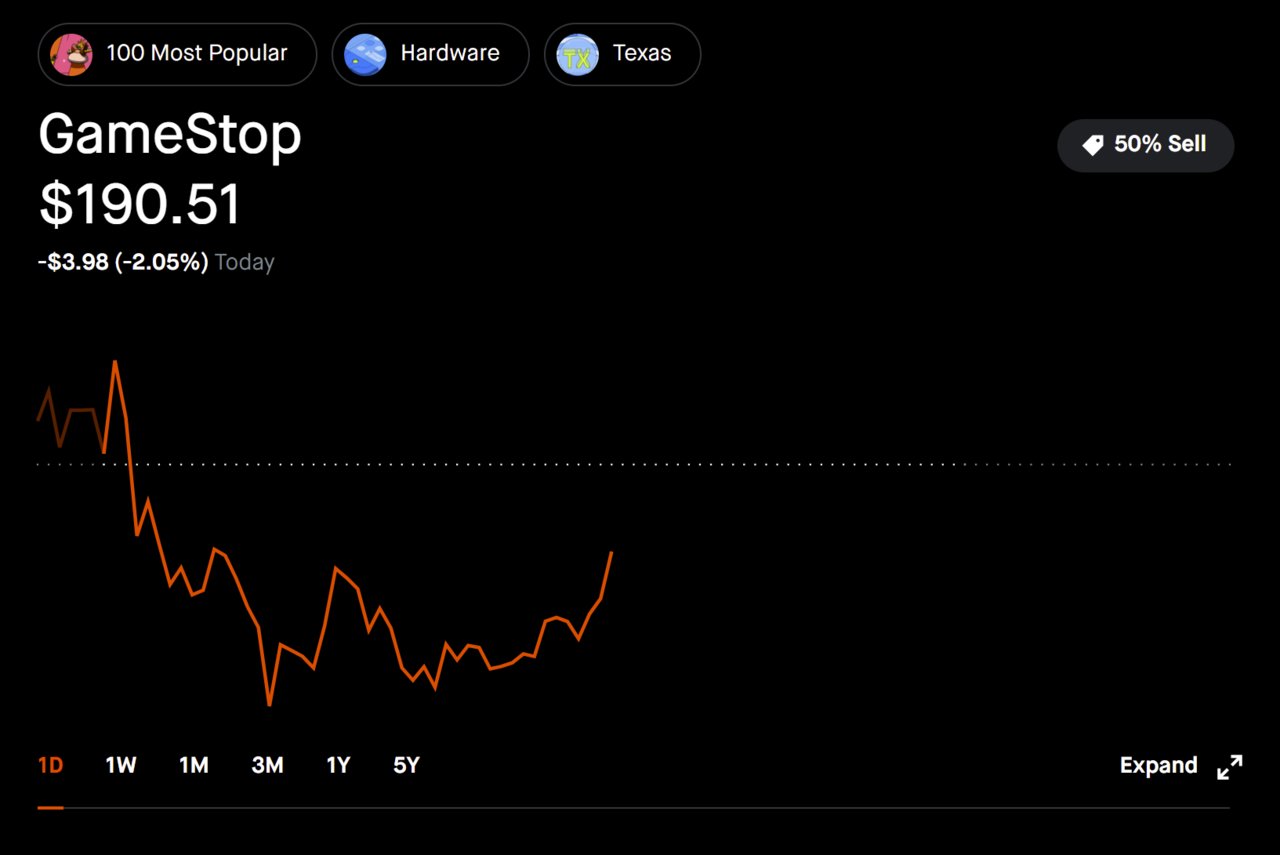Viewport: 1280px width, 855px height.
Task: Open the Texas category chip
Action: pos(622,54)
